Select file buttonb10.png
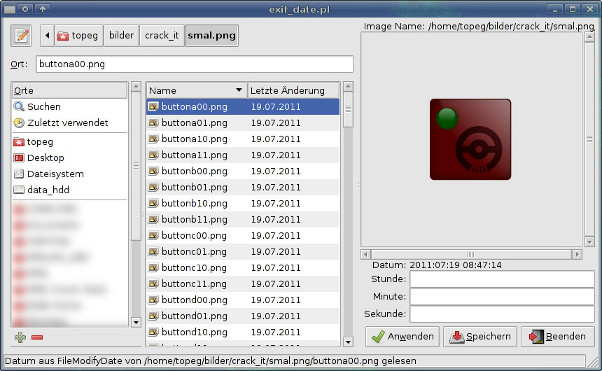This screenshot has width=602, height=371. [x=243, y=203]
